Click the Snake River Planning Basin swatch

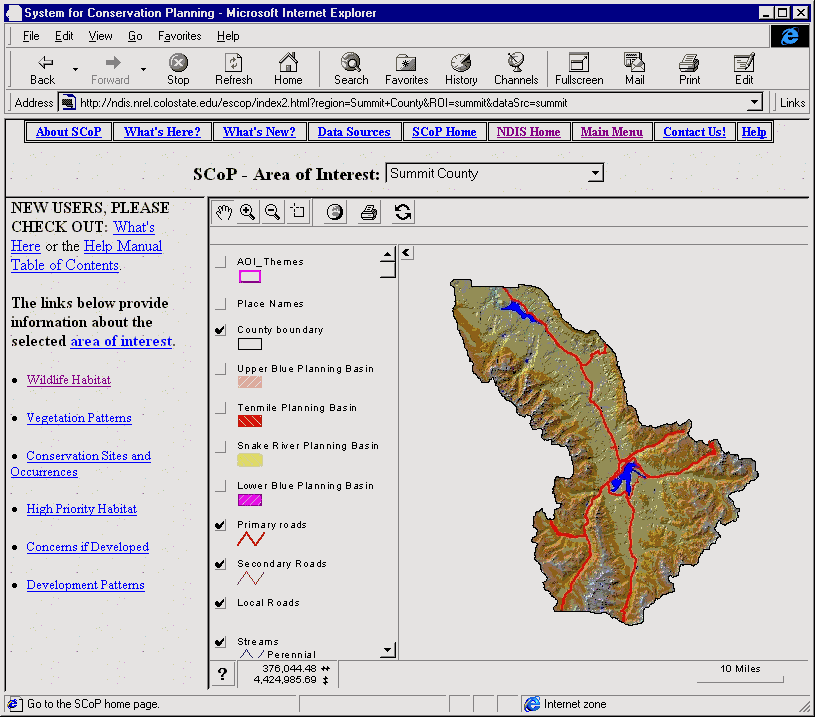249,461
